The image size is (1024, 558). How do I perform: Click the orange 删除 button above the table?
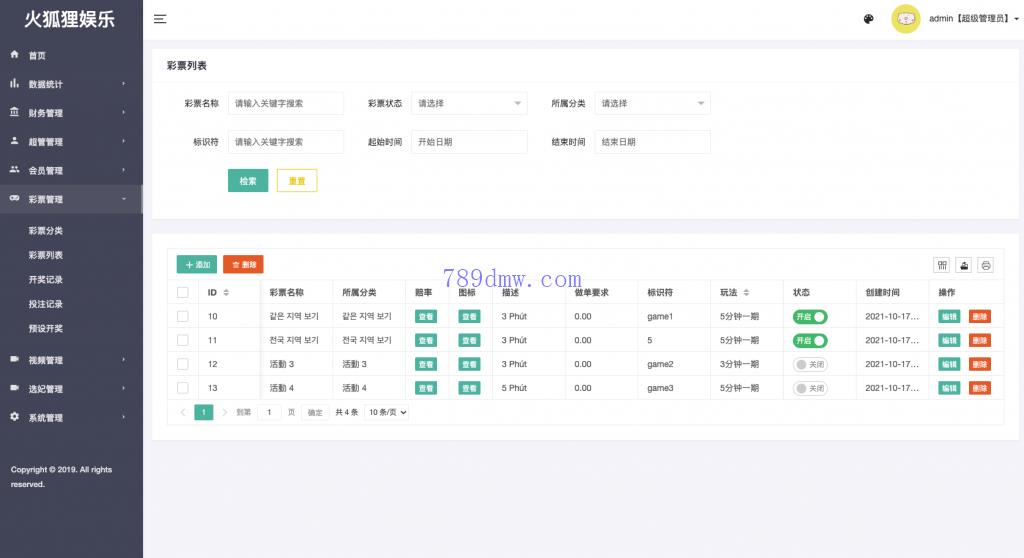pyautogui.click(x=243, y=265)
